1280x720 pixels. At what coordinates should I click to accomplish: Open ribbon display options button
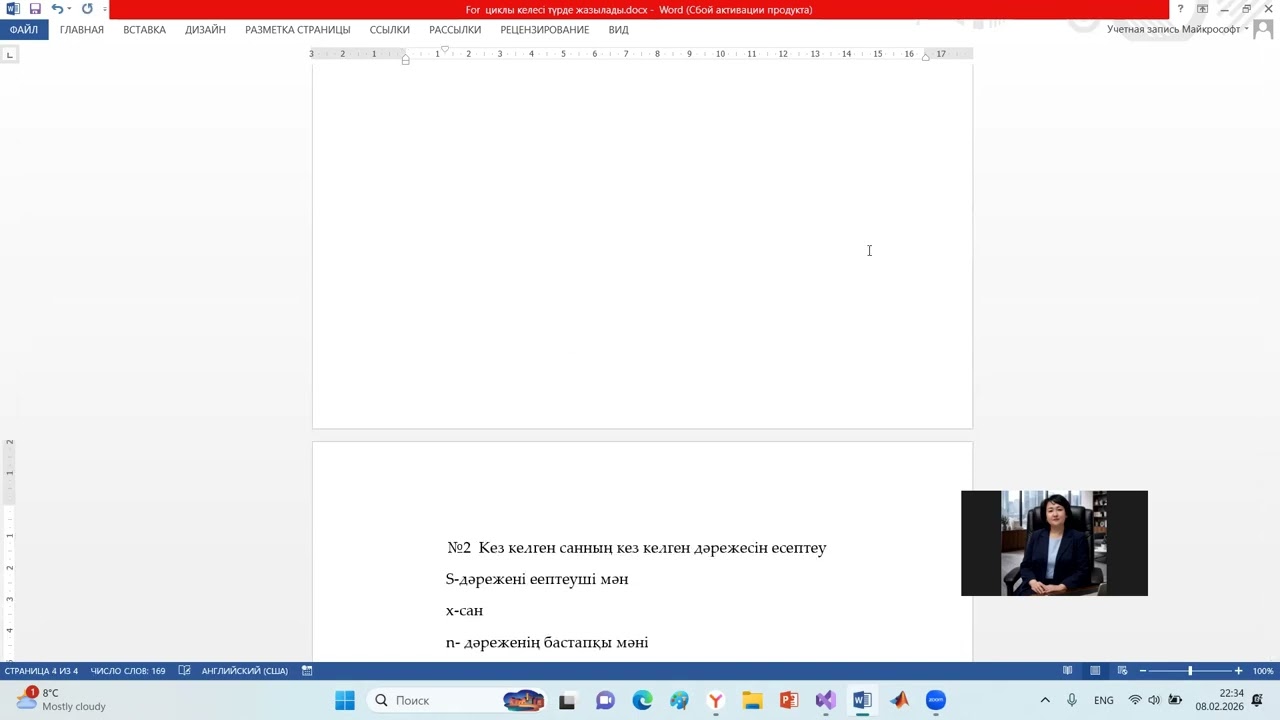[1202, 9]
